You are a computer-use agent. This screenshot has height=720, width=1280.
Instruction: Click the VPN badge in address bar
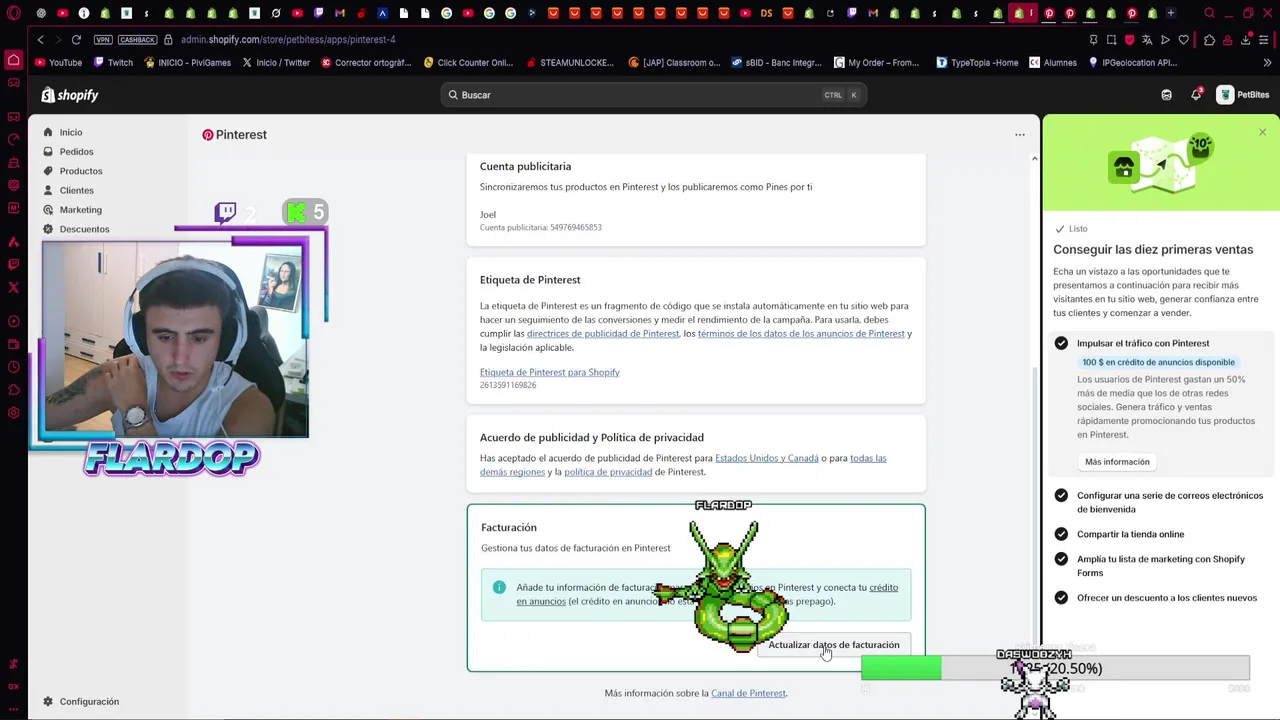pyautogui.click(x=103, y=40)
